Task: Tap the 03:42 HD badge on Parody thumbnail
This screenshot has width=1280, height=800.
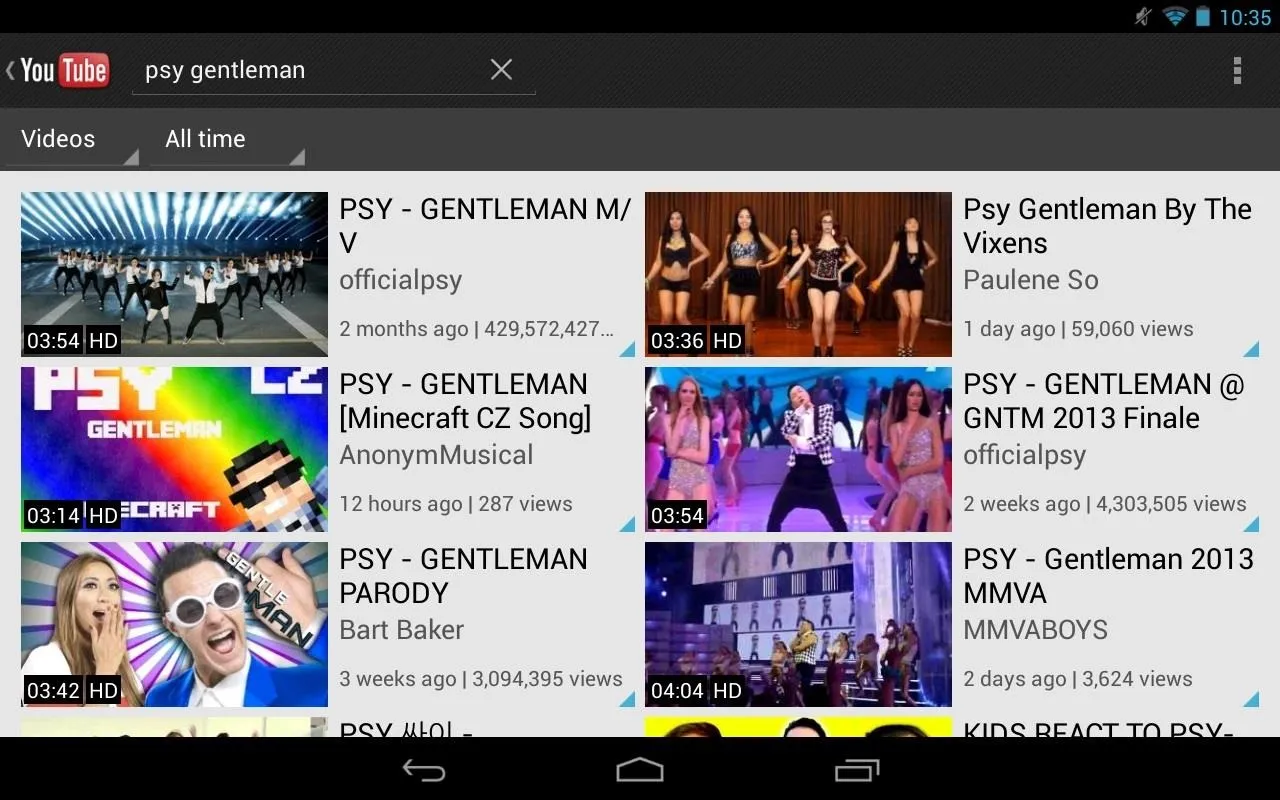Action: [73, 691]
